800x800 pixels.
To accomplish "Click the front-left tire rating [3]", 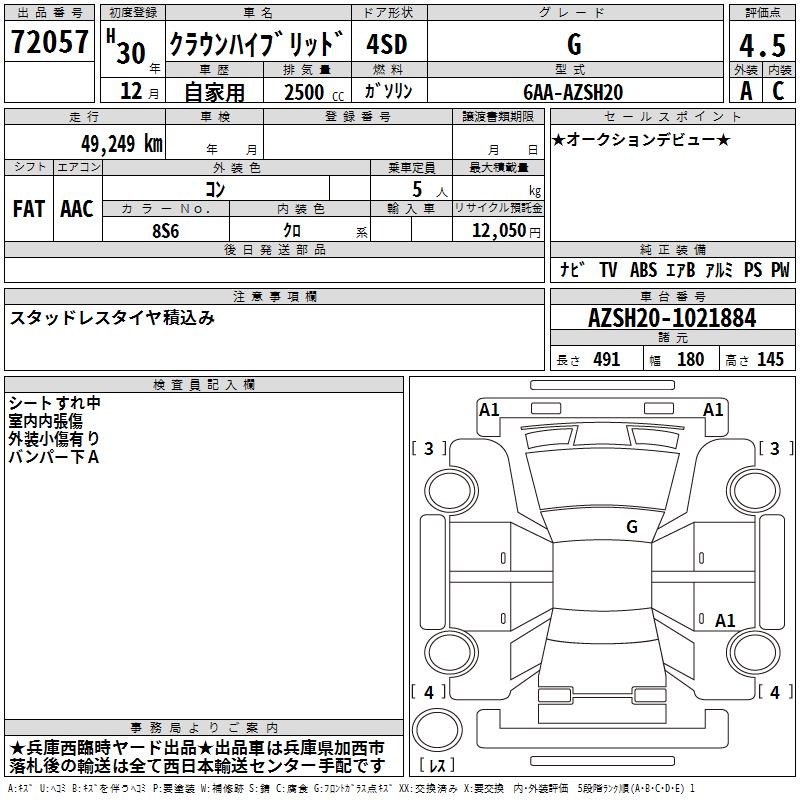I will [429, 449].
